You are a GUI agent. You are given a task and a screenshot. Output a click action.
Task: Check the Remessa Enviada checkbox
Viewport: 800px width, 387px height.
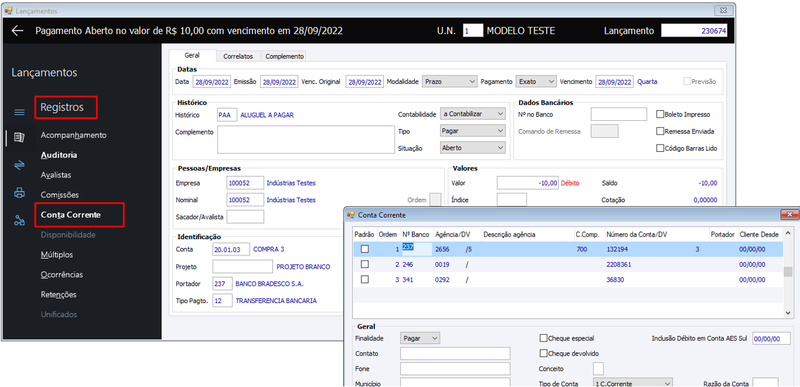pyautogui.click(x=660, y=132)
